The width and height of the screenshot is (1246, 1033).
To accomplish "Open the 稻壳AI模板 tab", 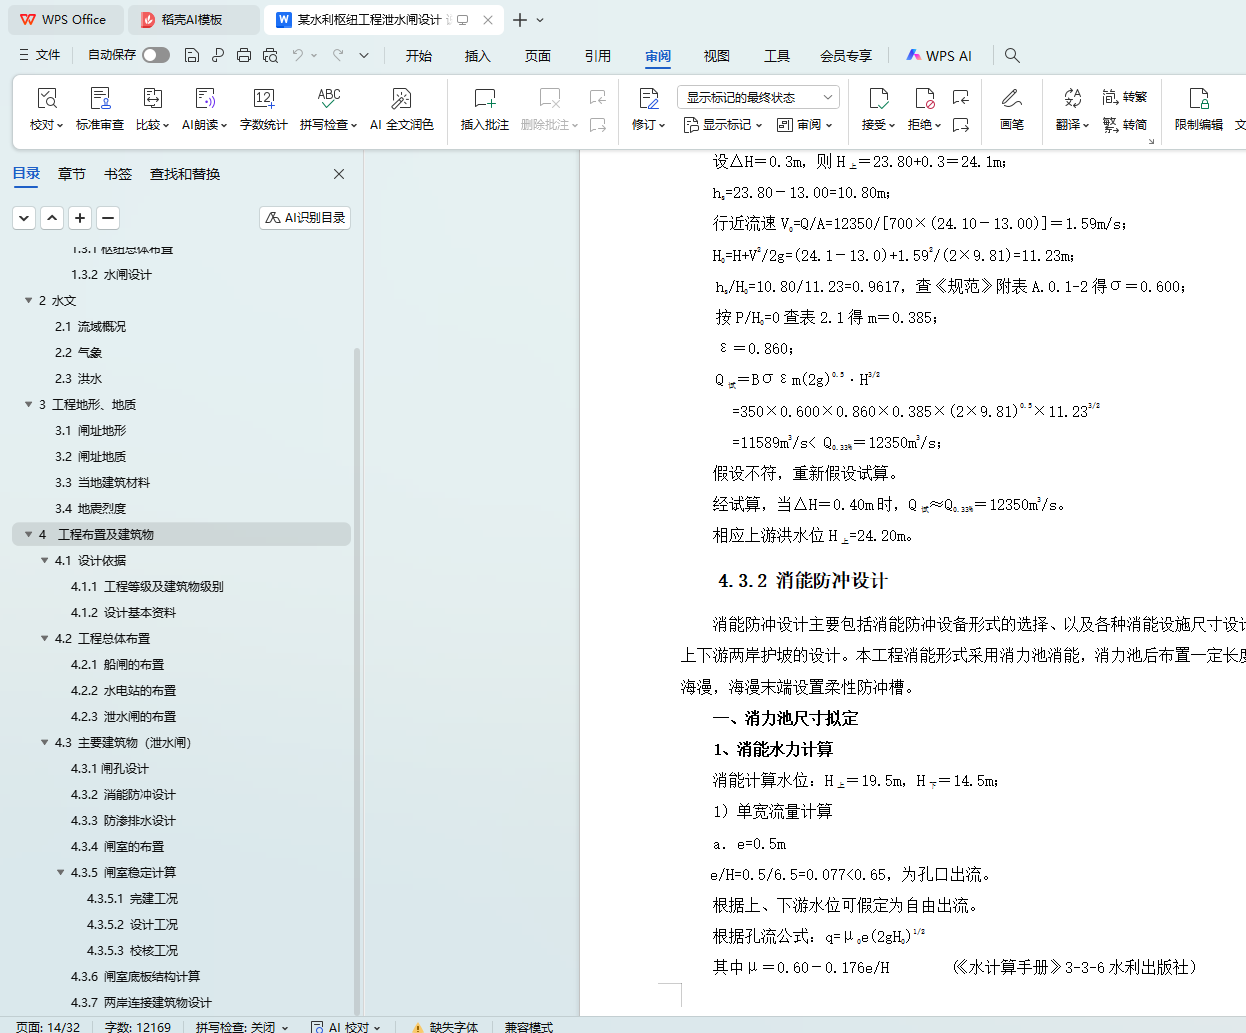I will [x=192, y=19].
